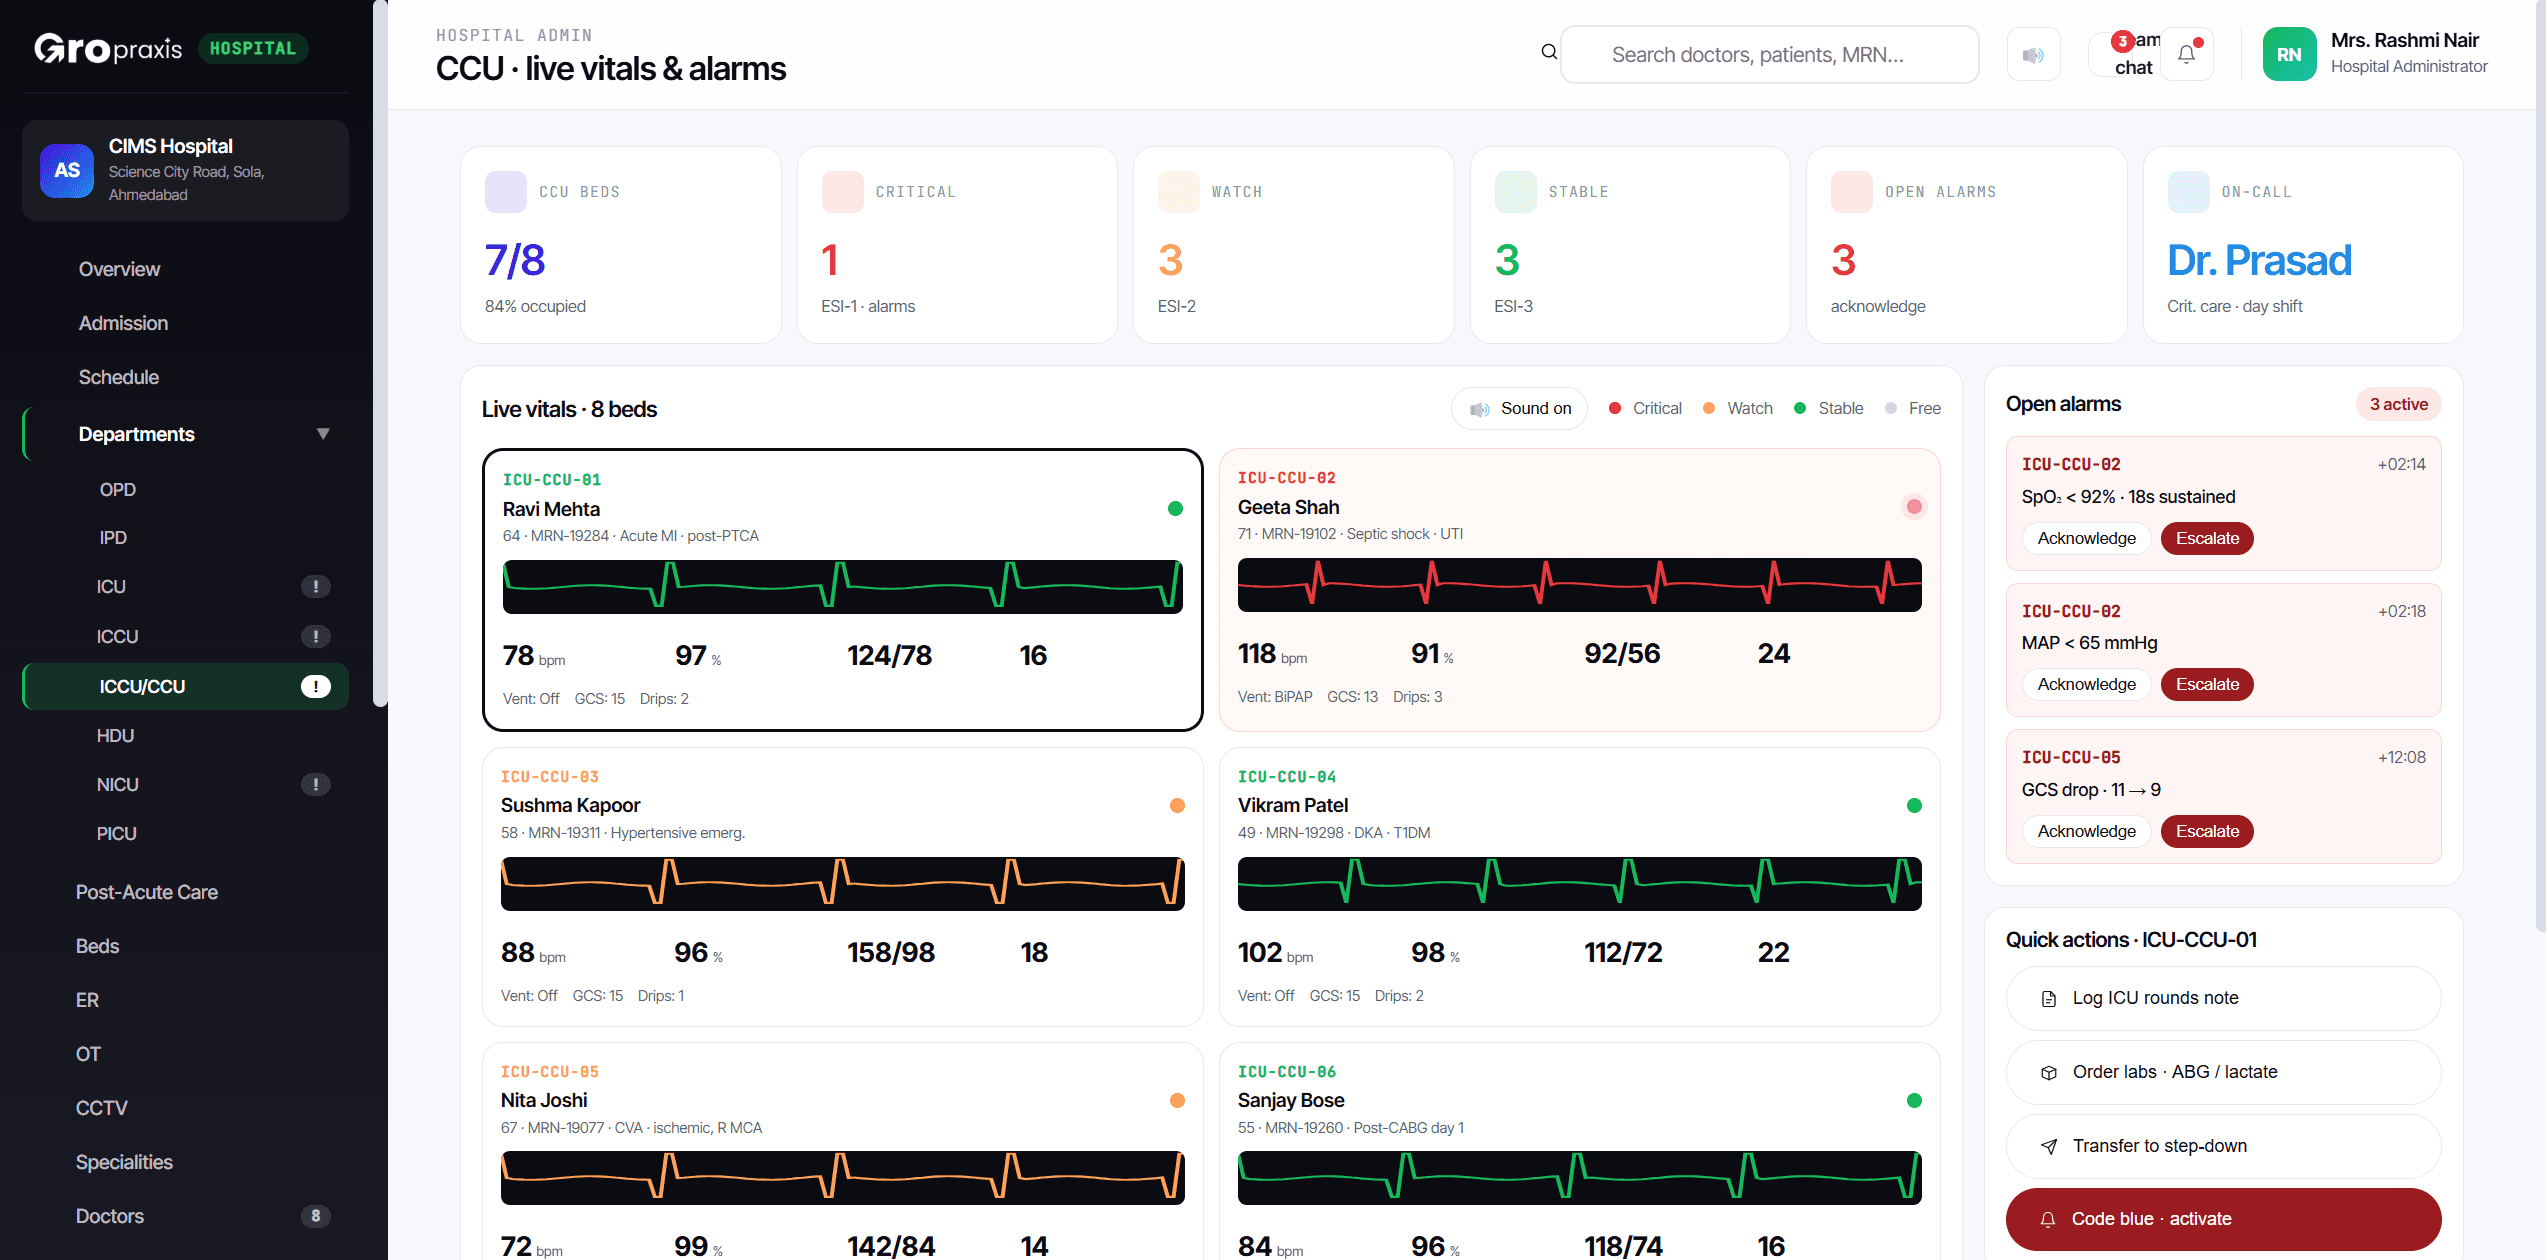Click the Transfer to step-down arrow icon

pyautogui.click(x=2049, y=1146)
